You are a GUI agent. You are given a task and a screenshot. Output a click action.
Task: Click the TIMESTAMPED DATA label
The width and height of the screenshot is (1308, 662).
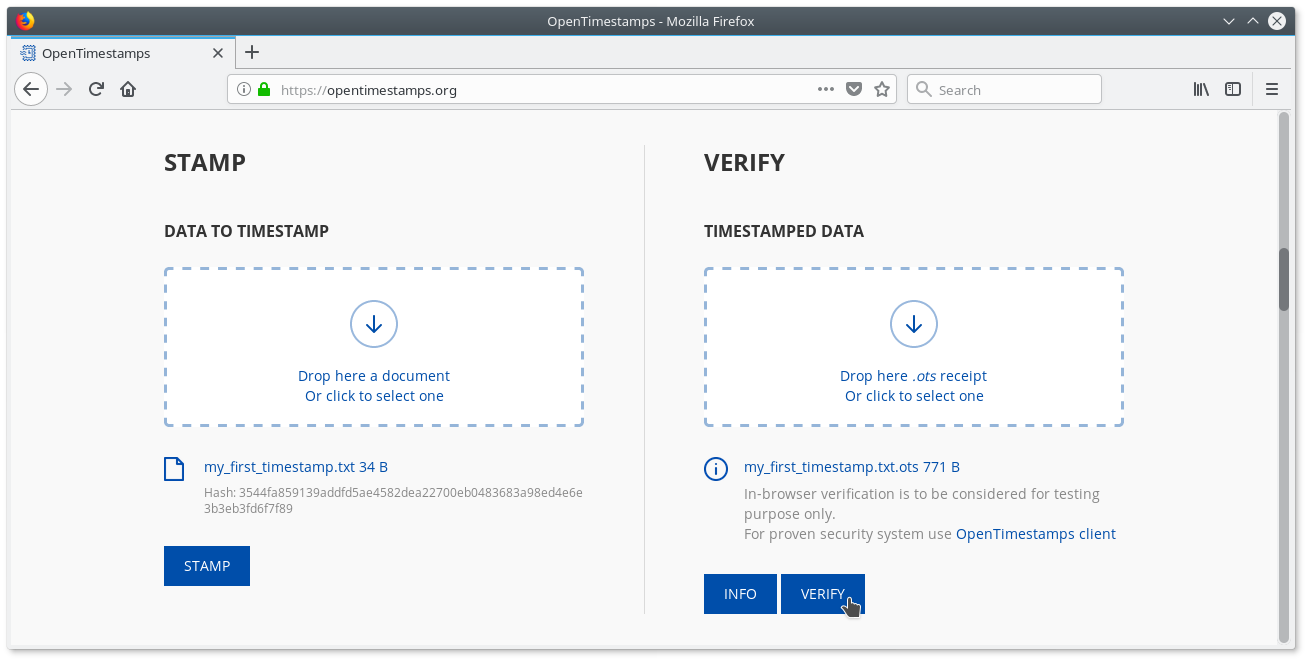click(x=784, y=231)
